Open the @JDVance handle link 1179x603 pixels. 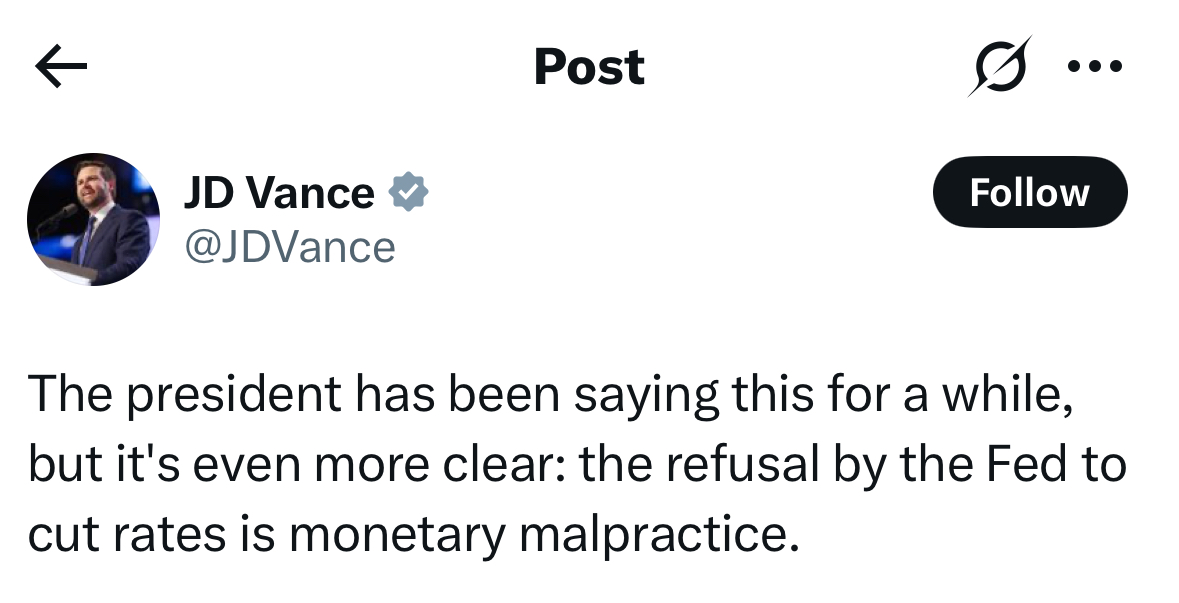289,246
